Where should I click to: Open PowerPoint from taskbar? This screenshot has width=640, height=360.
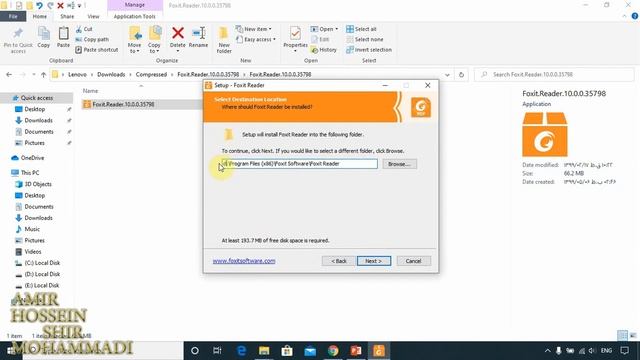(x=356, y=351)
